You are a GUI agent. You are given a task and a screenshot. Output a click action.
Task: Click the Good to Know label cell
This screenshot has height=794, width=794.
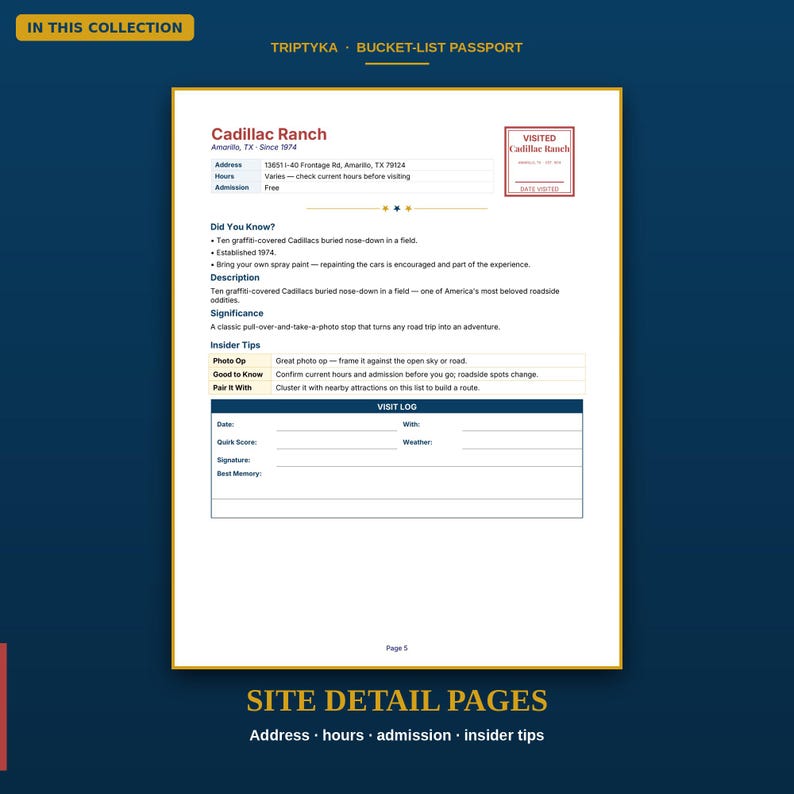(x=241, y=374)
